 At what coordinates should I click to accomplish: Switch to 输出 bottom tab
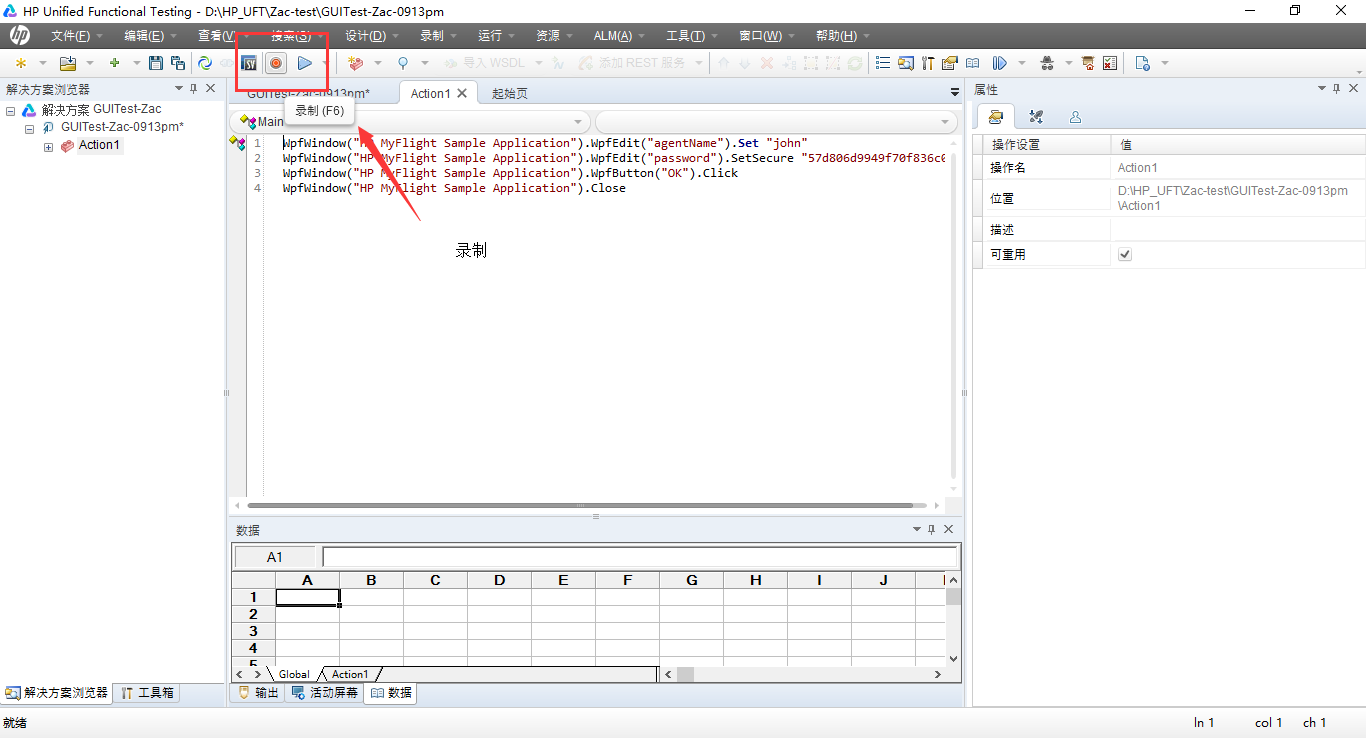tap(258, 692)
